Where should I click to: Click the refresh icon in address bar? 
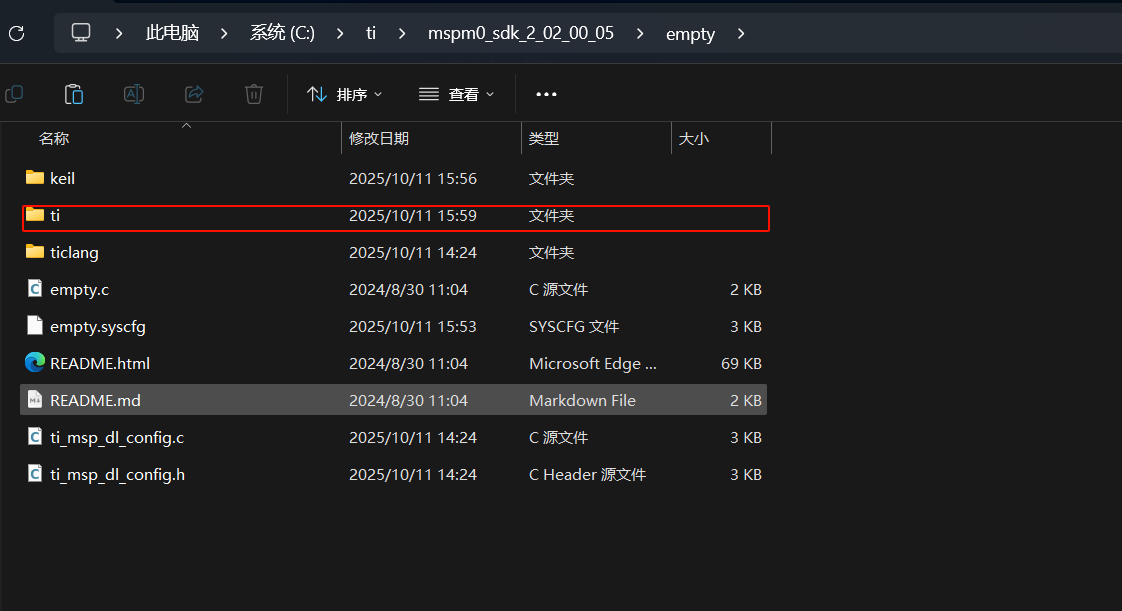(x=16, y=33)
